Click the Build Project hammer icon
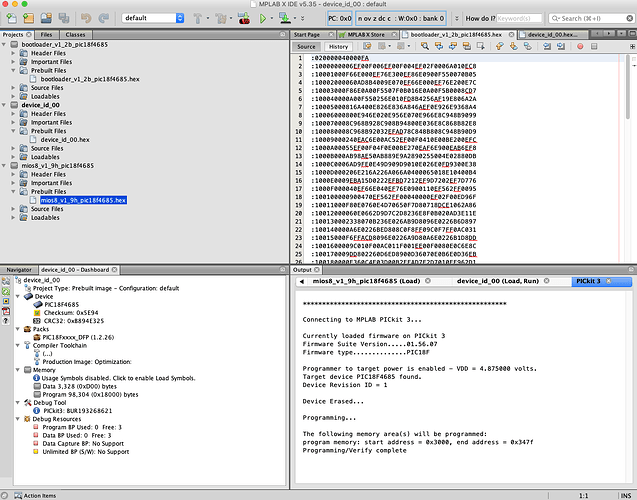 coord(198,18)
